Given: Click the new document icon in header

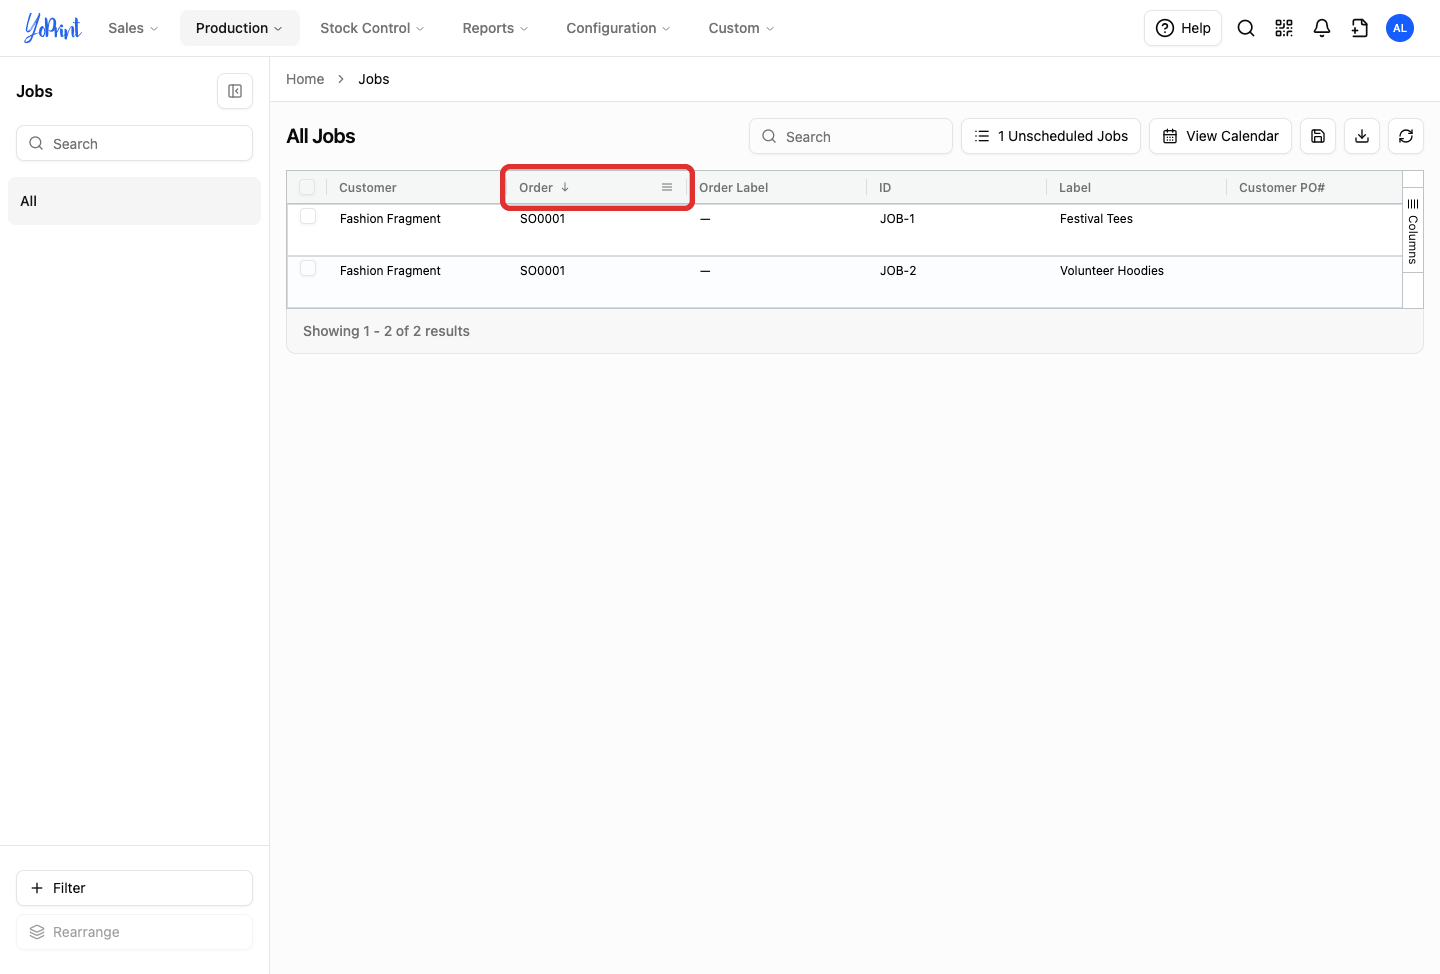Looking at the screenshot, I should coord(1360,28).
